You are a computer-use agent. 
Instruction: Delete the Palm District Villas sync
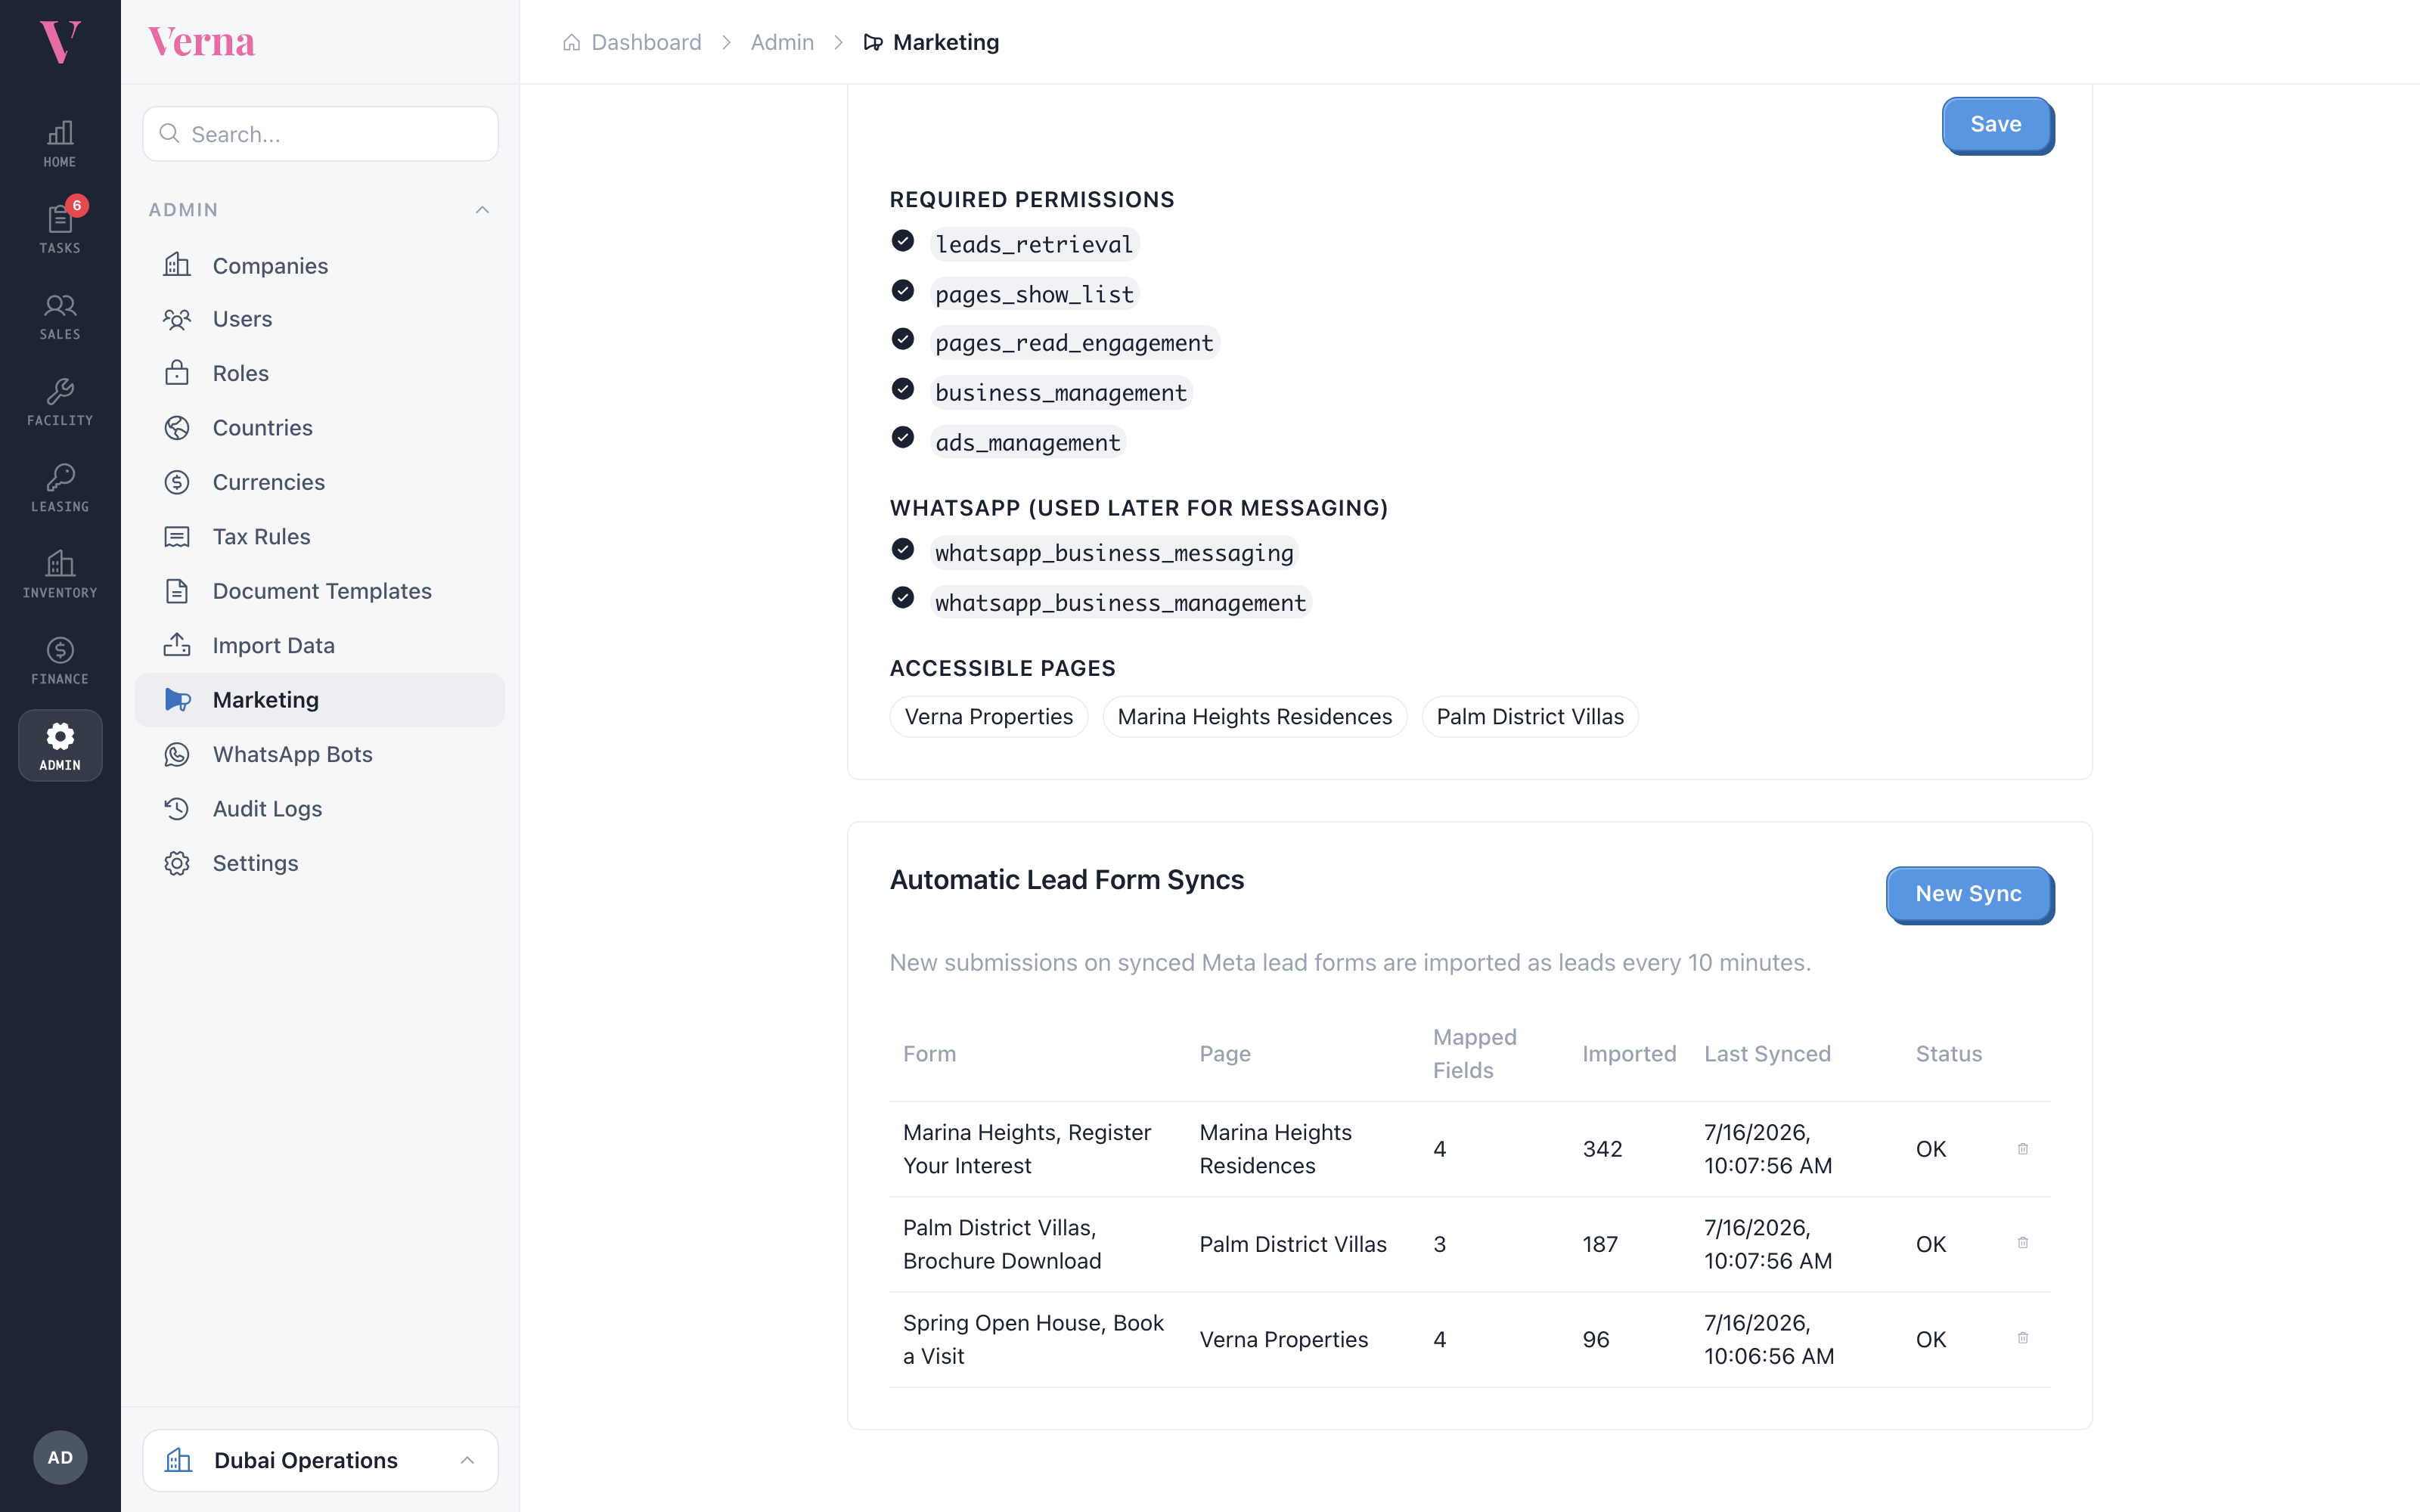[x=2022, y=1243]
